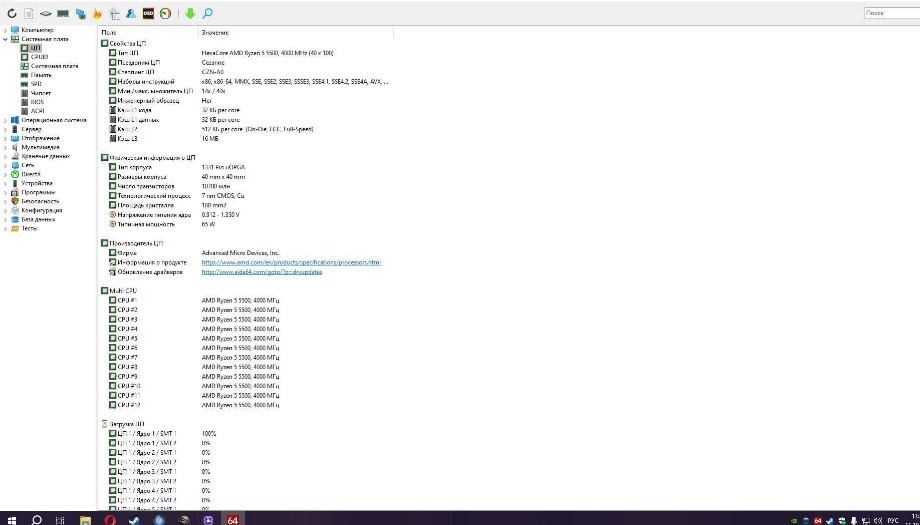Expand the Компьютер tree node
The width and height of the screenshot is (920, 525).
pos(5,30)
